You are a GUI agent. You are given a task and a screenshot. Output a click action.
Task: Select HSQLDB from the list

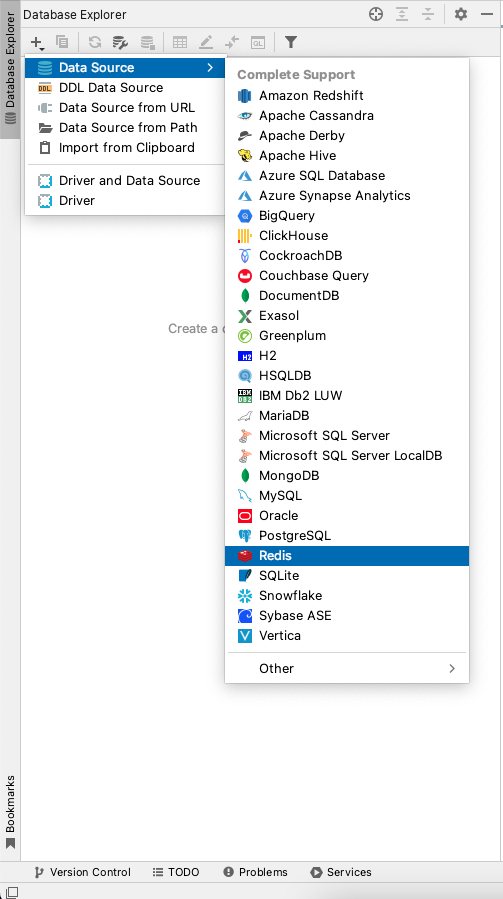pyautogui.click(x=347, y=376)
